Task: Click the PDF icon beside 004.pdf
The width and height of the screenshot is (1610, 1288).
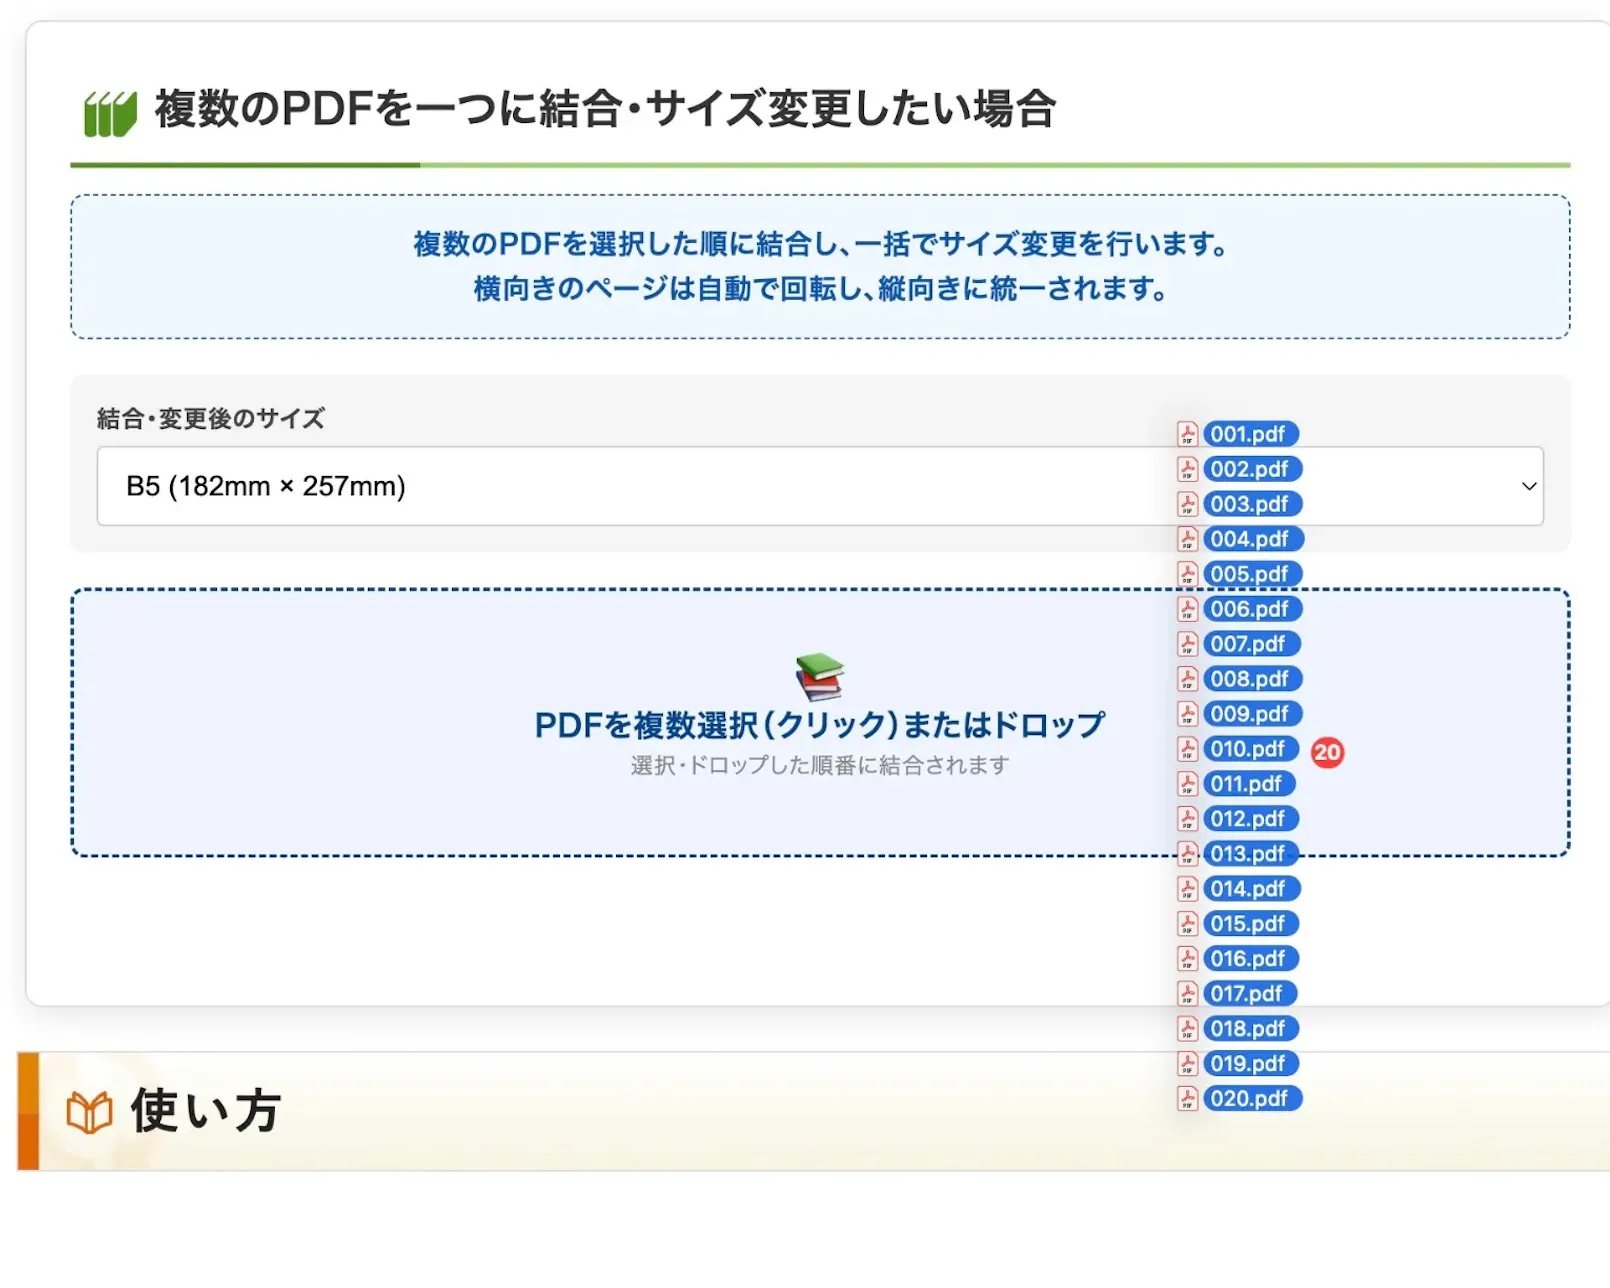Action: [1187, 539]
